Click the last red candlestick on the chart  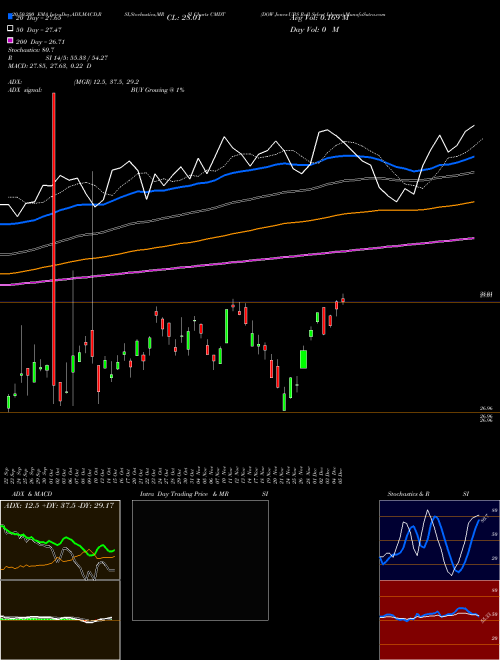343,300
